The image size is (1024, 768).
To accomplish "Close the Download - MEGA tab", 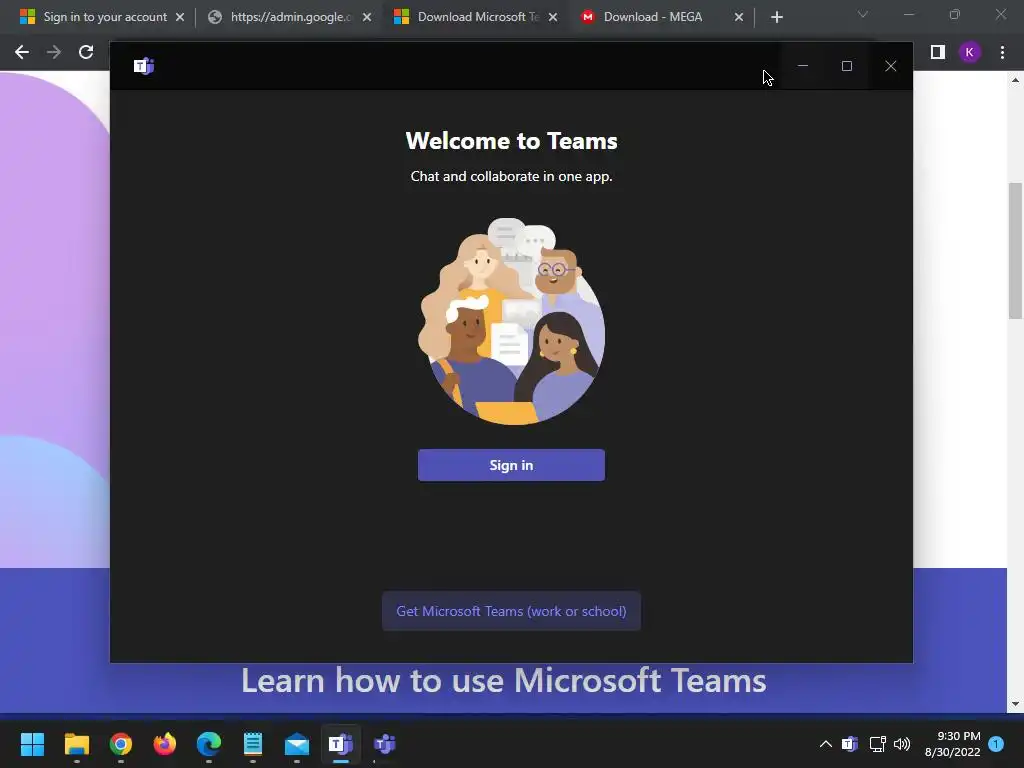I will click(x=739, y=17).
